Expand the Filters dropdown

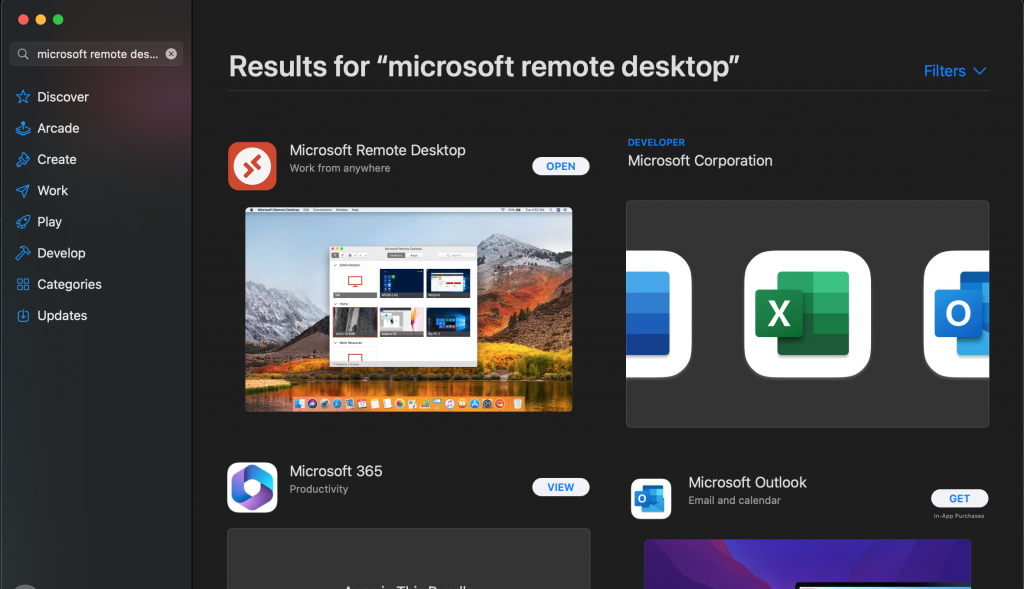click(x=955, y=71)
